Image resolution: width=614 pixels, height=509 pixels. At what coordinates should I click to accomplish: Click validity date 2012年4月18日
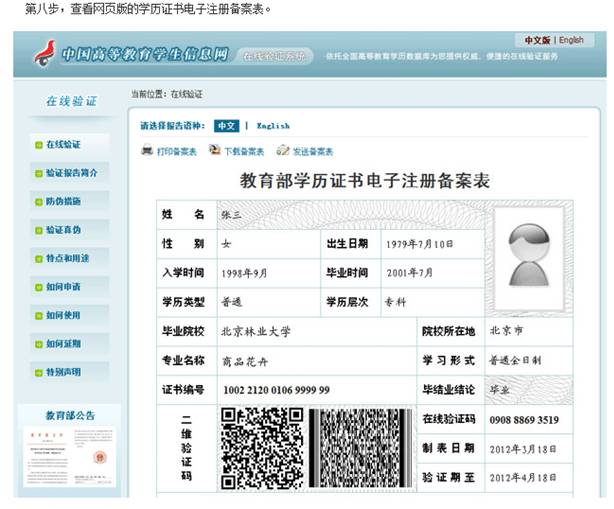tap(523, 478)
